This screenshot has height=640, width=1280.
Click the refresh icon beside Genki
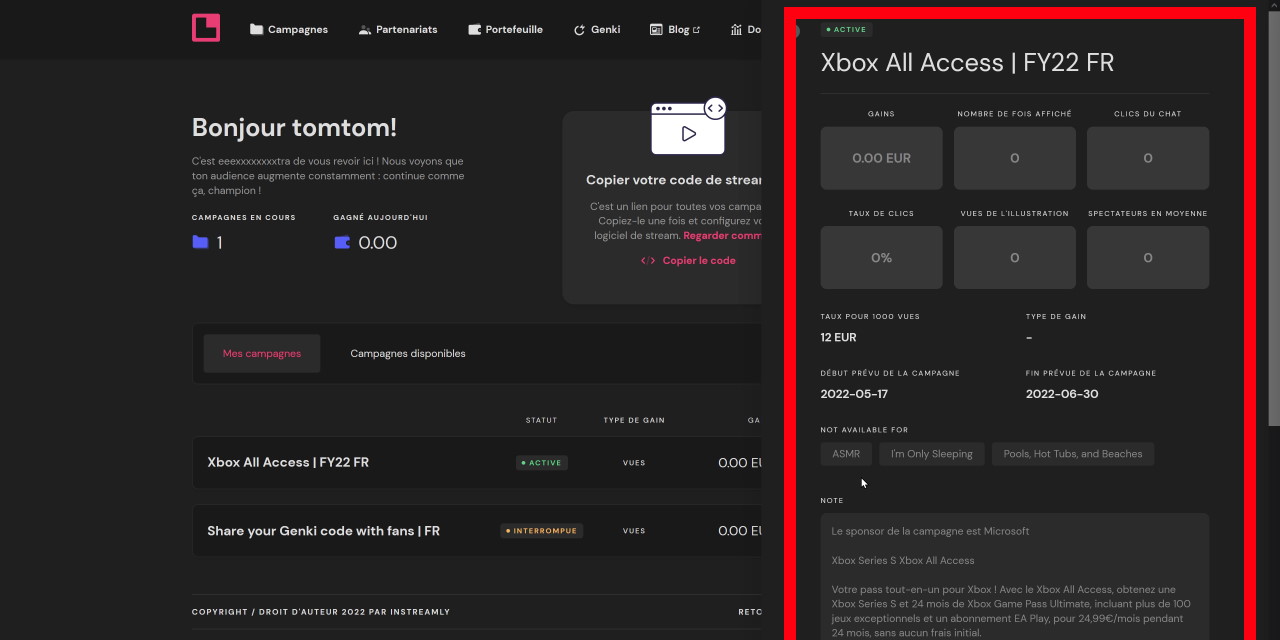coord(579,30)
